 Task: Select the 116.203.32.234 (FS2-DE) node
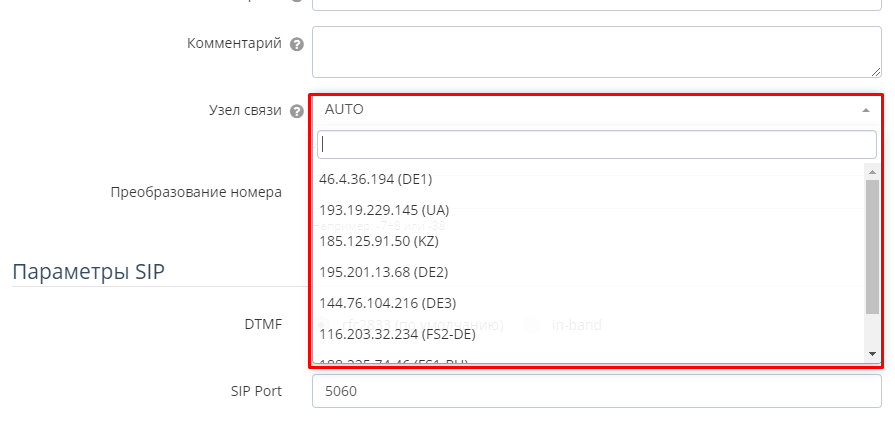tap(397, 334)
